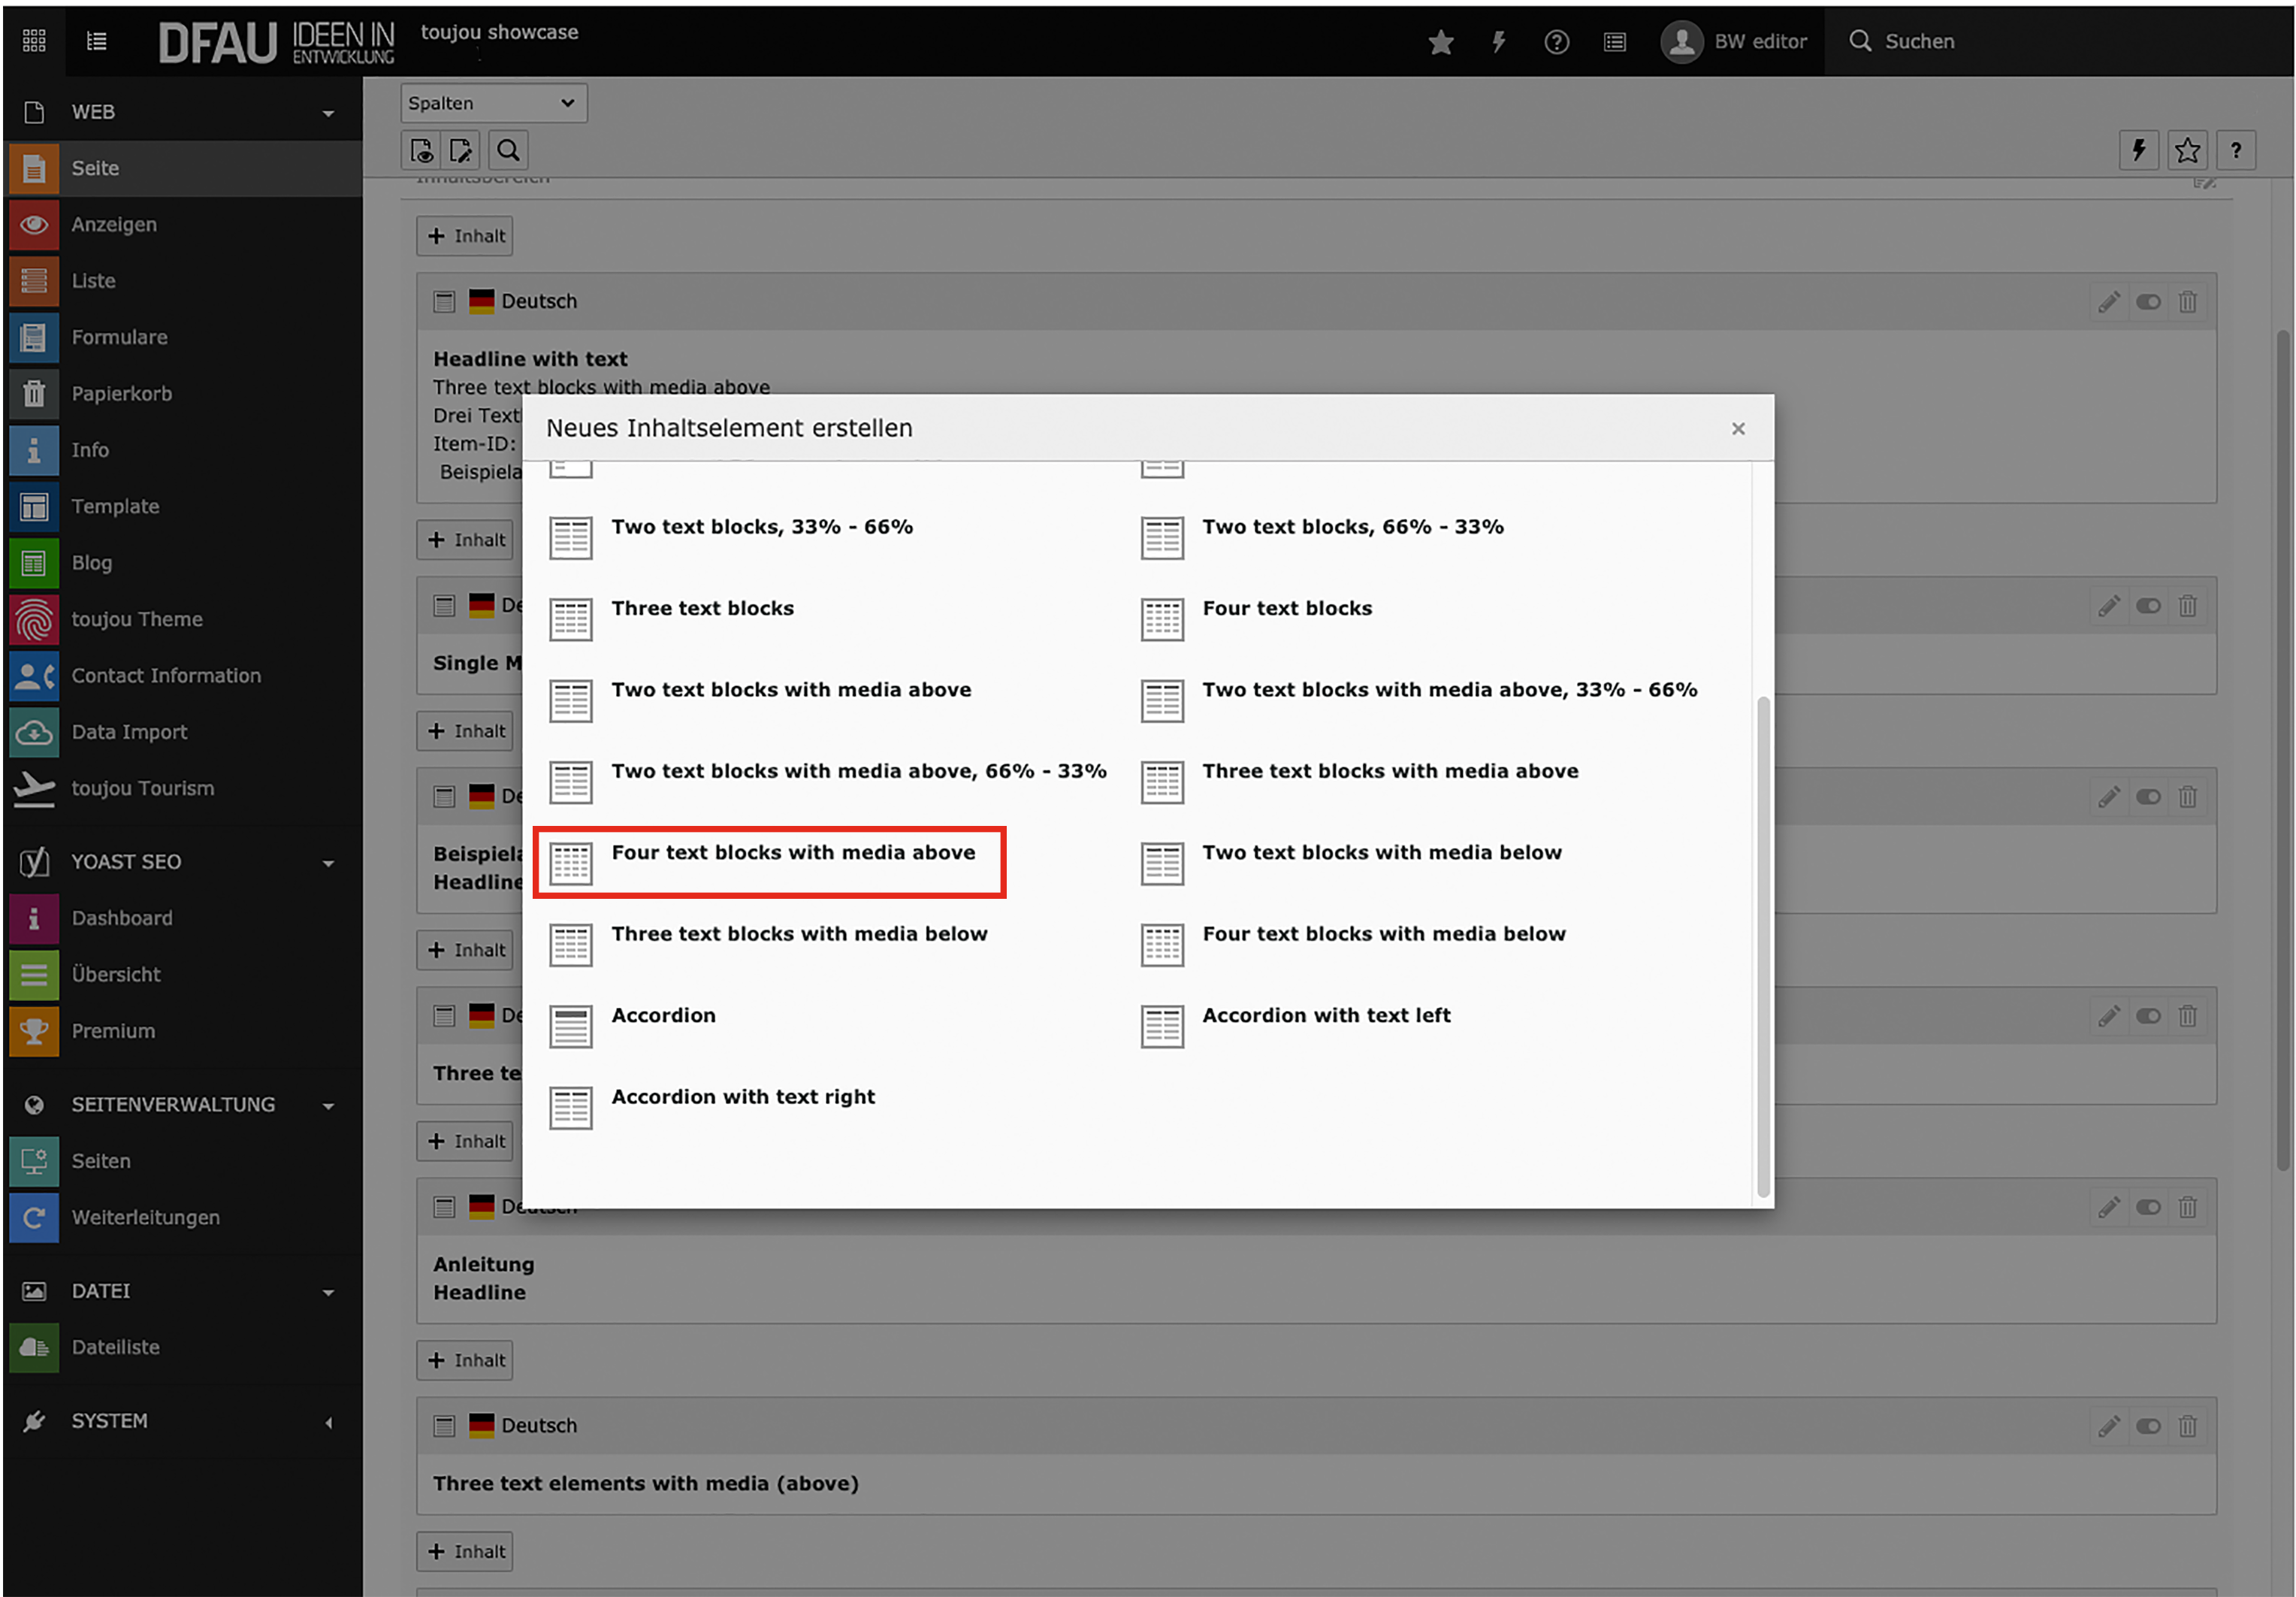
Task: Open the help question mark icon in top bar
Action: pos(1556,42)
